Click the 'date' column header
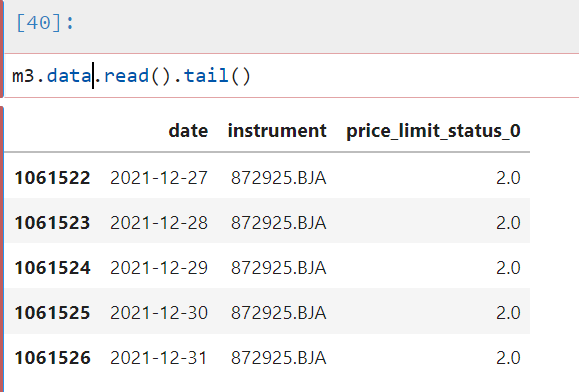Viewport: 579px width, 392px height. [188, 131]
